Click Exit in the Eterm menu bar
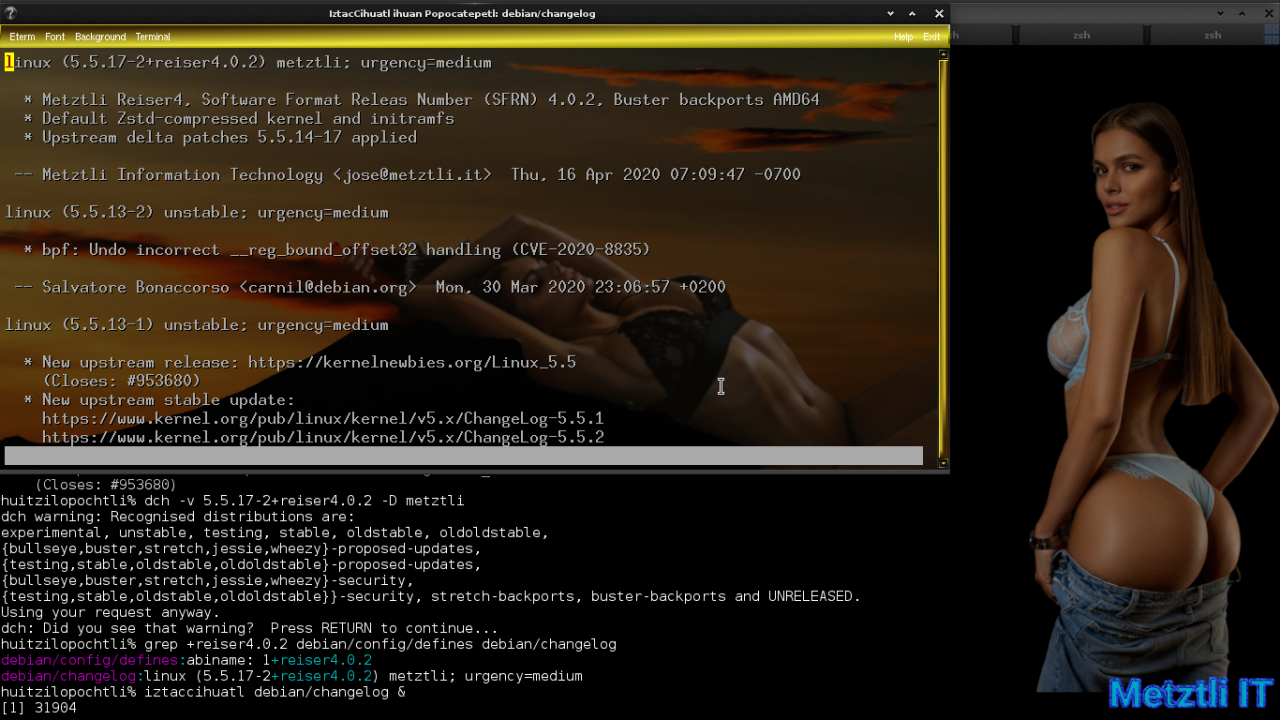This screenshot has width=1280, height=720. click(931, 37)
